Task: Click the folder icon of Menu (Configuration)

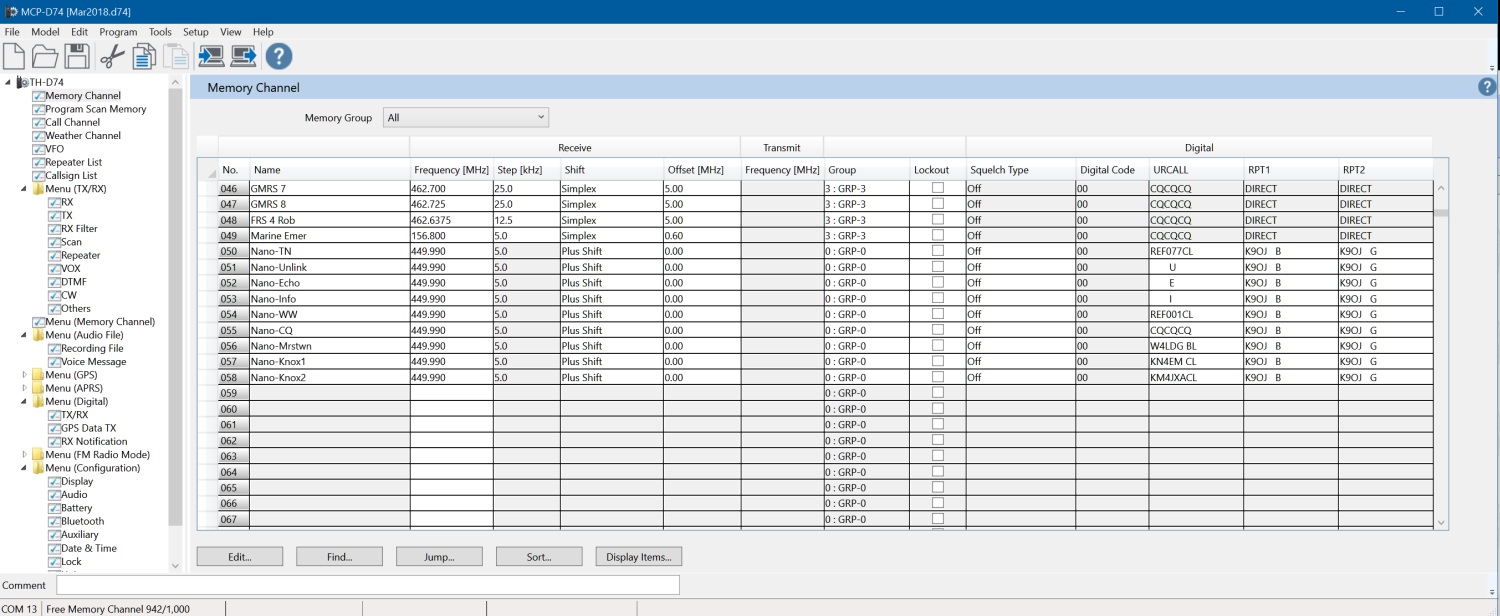Action: pyautogui.click(x=38, y=468)
